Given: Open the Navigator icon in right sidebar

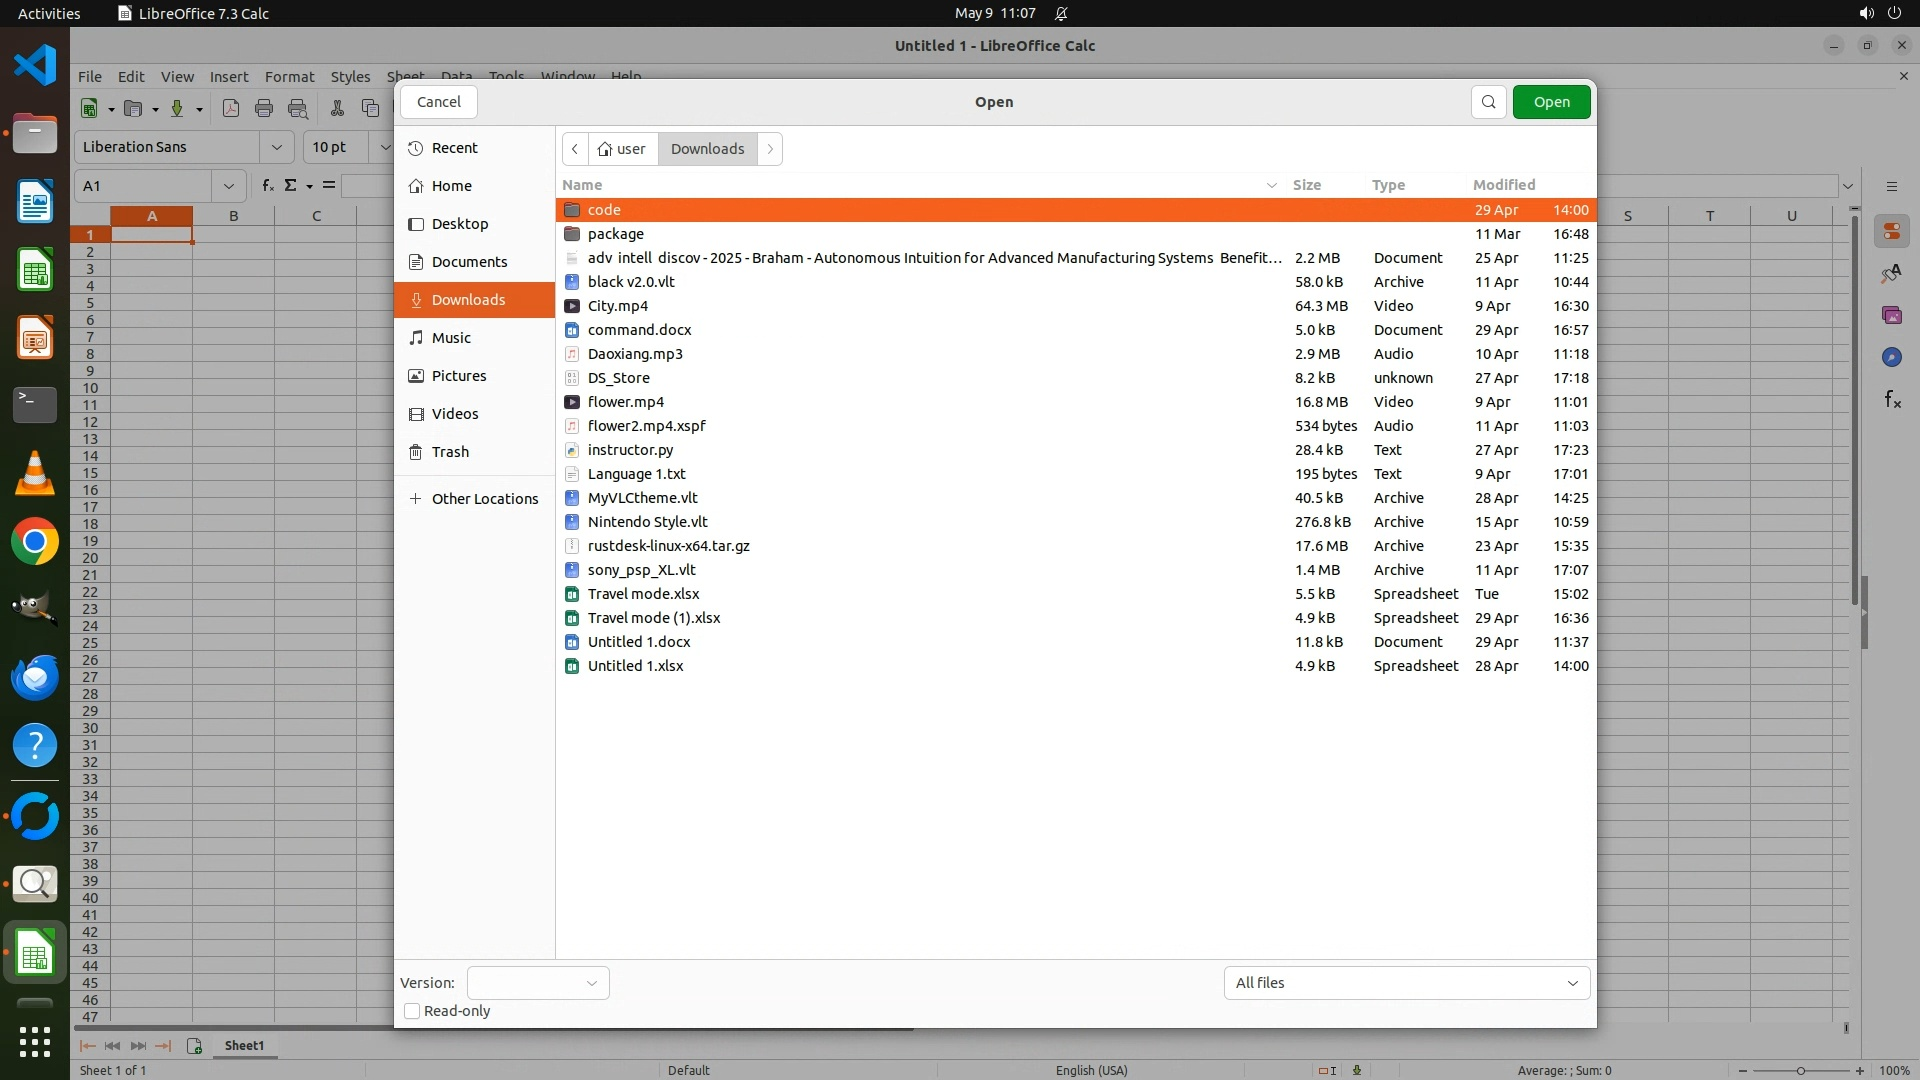Looking at the screenshot, I should pos(1891,357).
